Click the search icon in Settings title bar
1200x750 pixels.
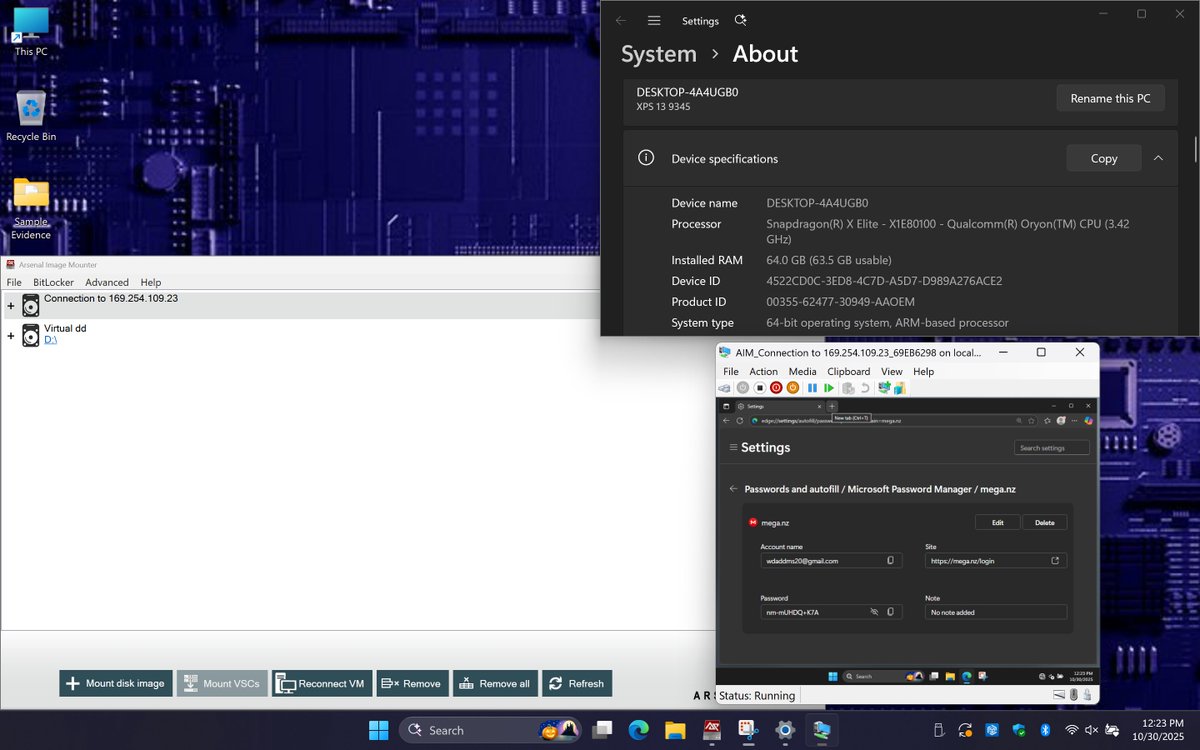pos(740,20)
